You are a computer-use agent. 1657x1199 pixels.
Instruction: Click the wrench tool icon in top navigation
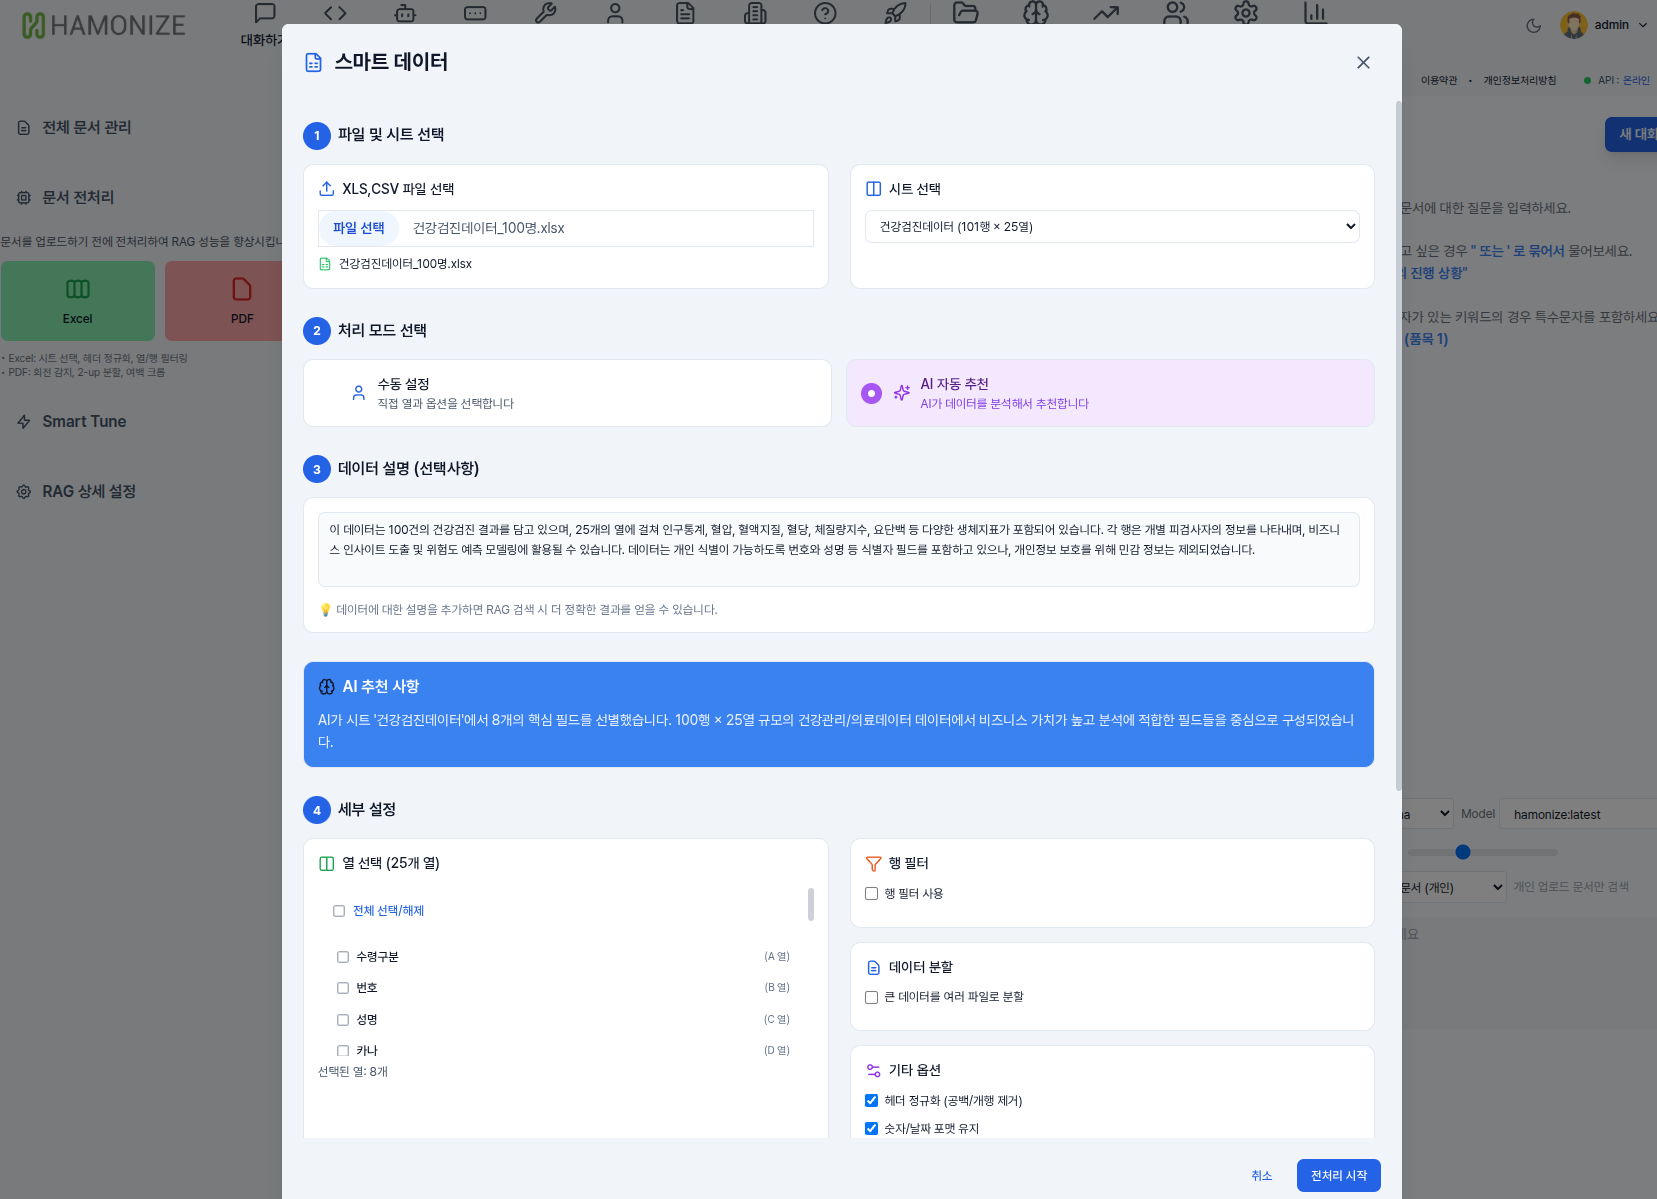click(545, 13)
